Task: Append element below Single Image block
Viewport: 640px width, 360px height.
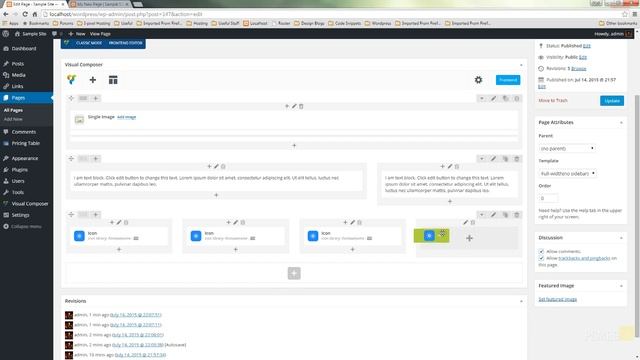Action: coord(294,145)
